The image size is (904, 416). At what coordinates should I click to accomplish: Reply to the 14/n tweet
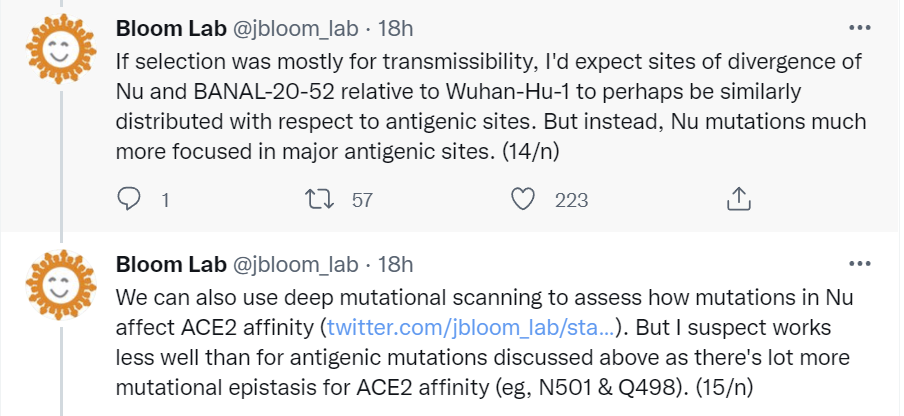coord(129,199)
